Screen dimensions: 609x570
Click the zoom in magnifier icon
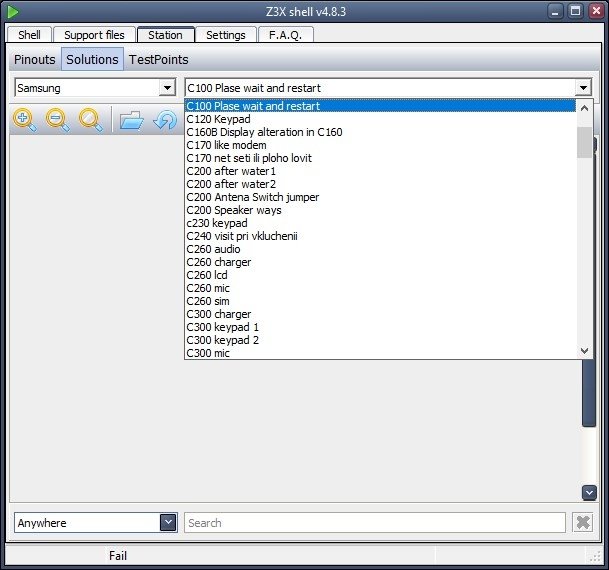[24, 120]
